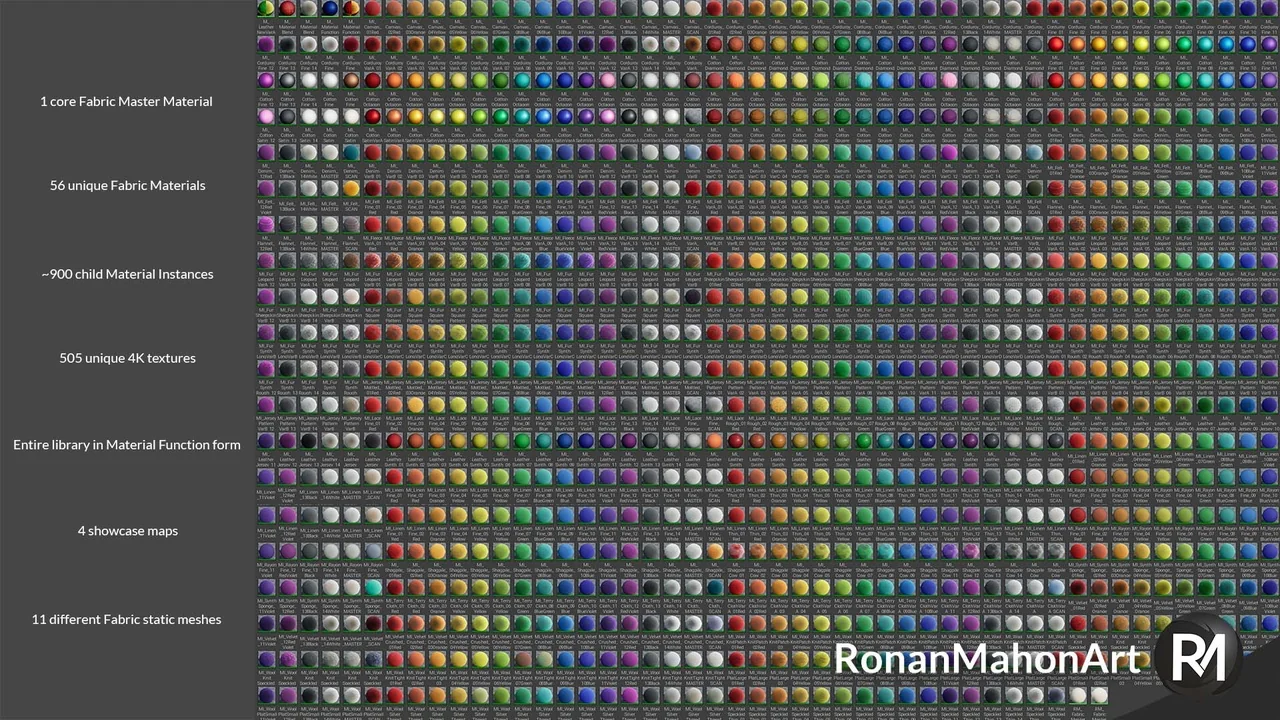
Task: Click the '1 core Fabric Master Material' label
Action: point(126,101)
